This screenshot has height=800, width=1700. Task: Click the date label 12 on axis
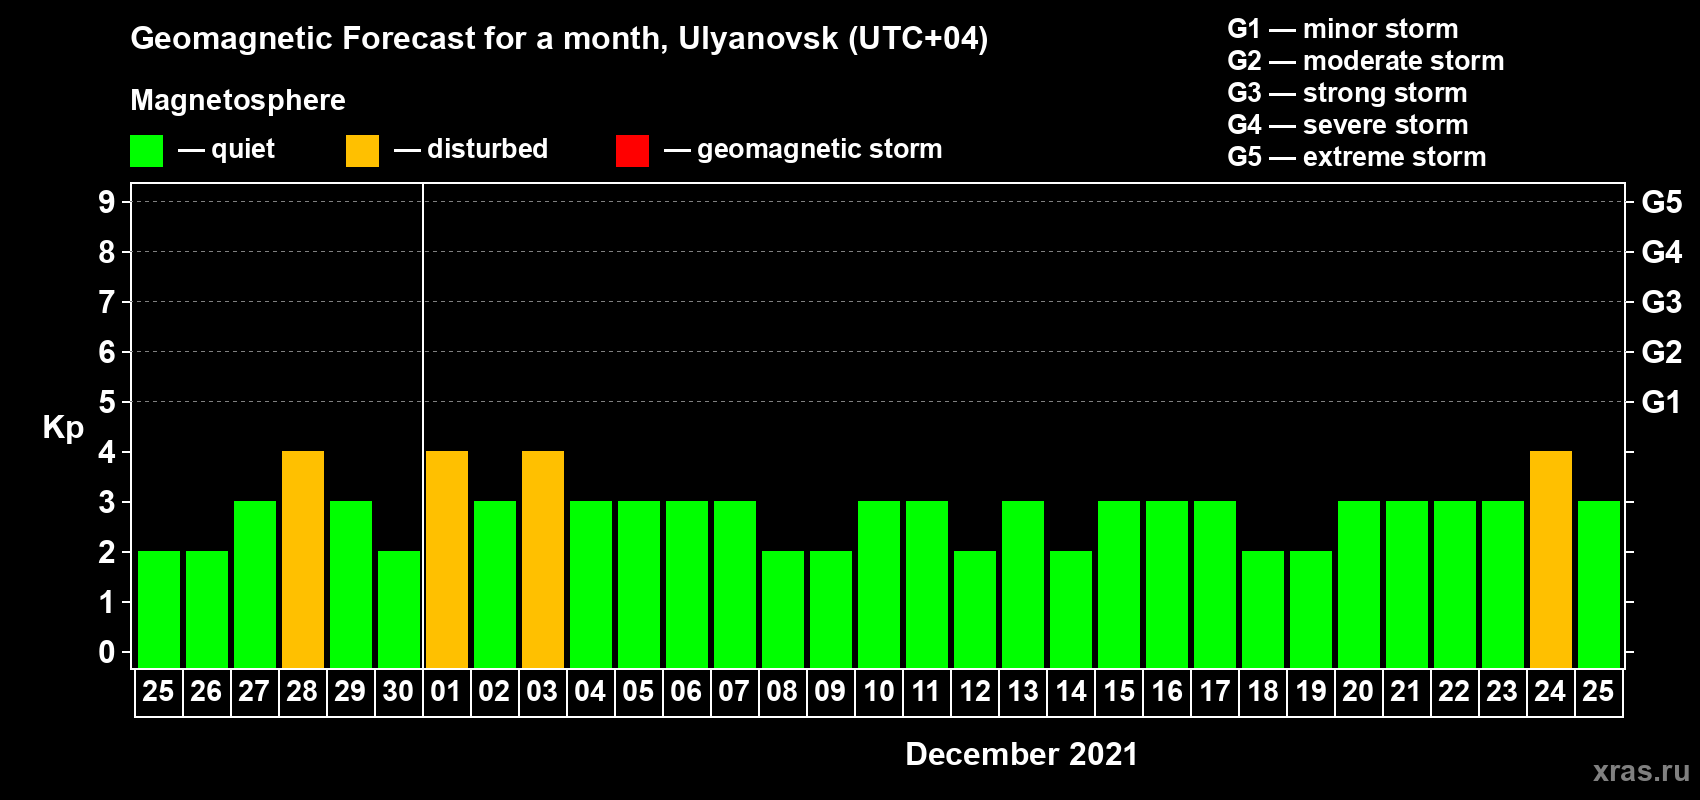click(975, 691)
